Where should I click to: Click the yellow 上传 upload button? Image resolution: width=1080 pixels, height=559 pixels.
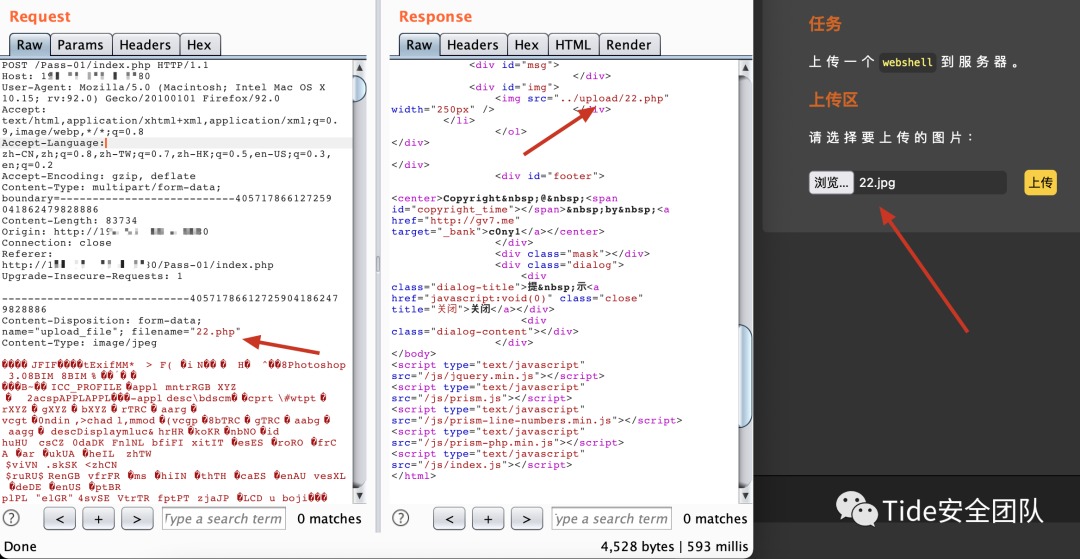(1041, 183)
